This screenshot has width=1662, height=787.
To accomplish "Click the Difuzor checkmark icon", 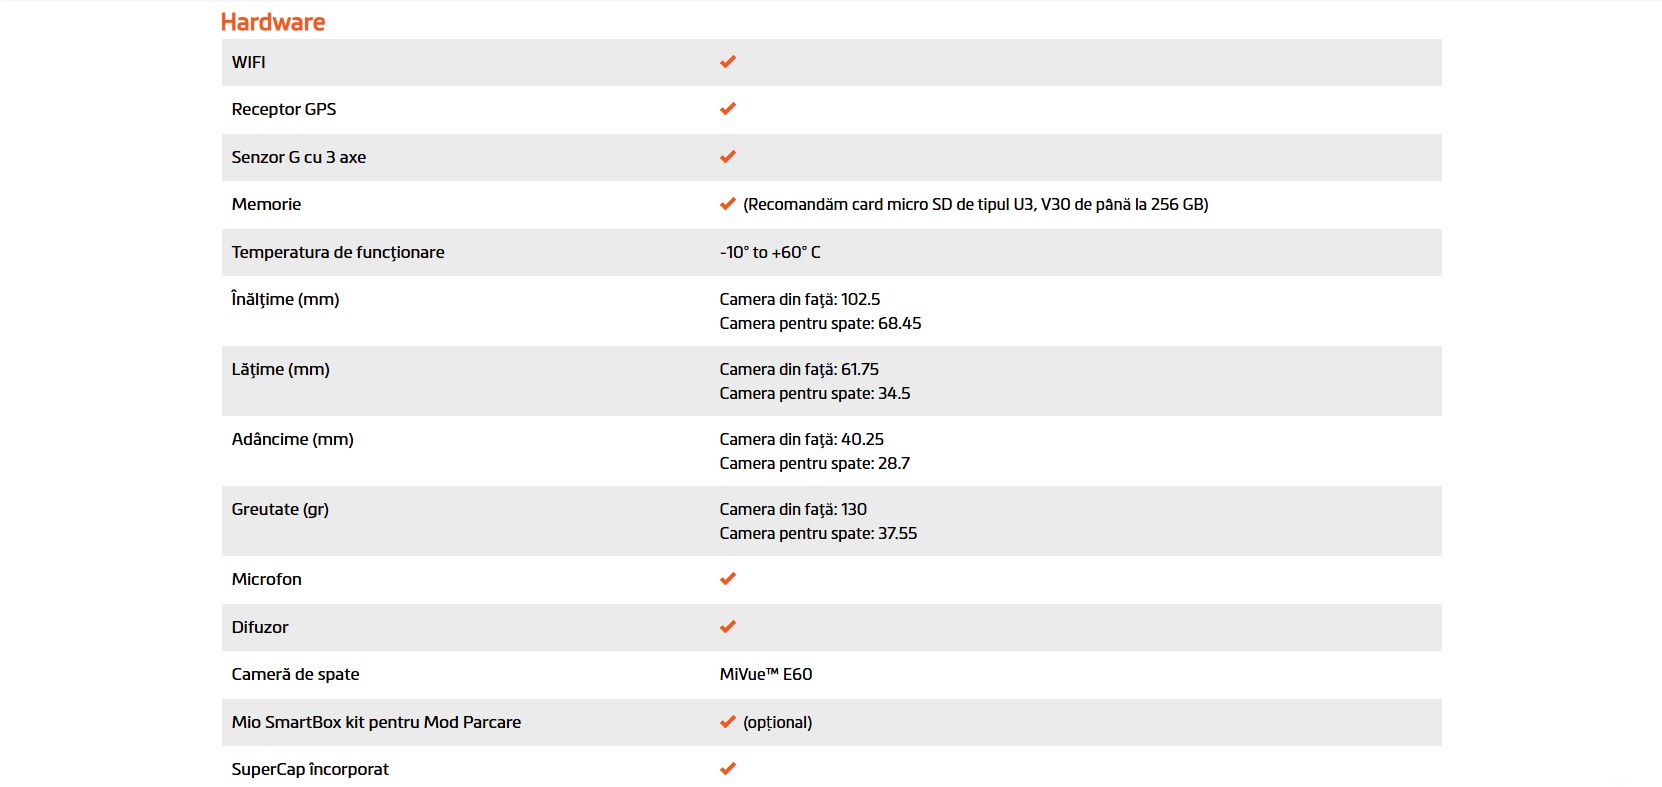I will [x=728, y=627].
